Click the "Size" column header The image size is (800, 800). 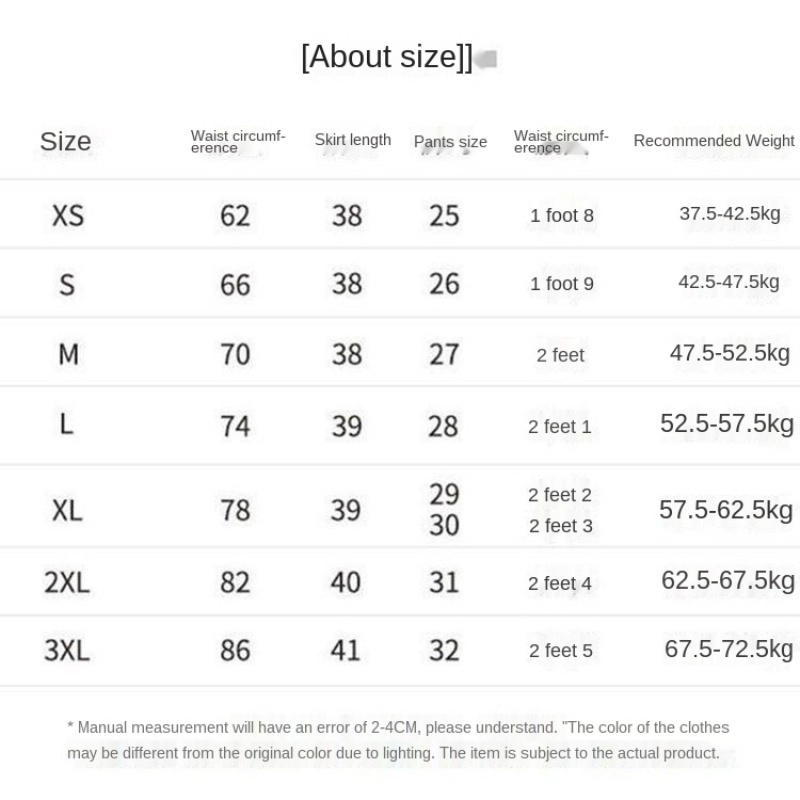(65, 141)
